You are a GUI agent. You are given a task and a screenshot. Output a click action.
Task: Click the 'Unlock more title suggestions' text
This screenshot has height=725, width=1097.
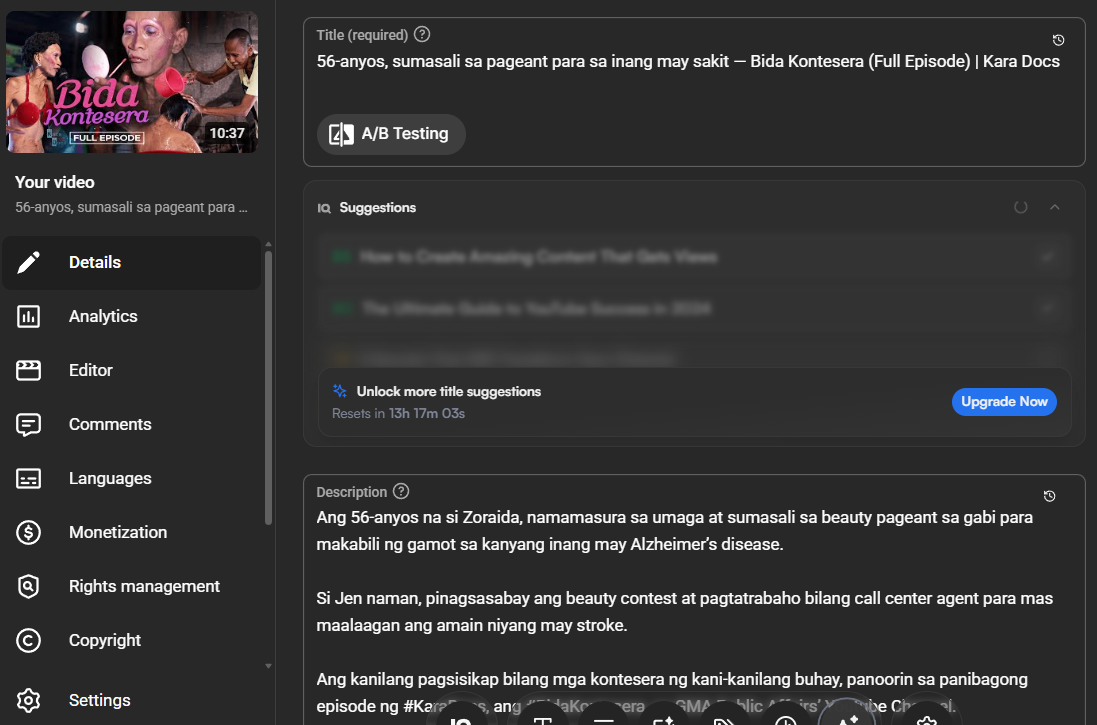448,391
